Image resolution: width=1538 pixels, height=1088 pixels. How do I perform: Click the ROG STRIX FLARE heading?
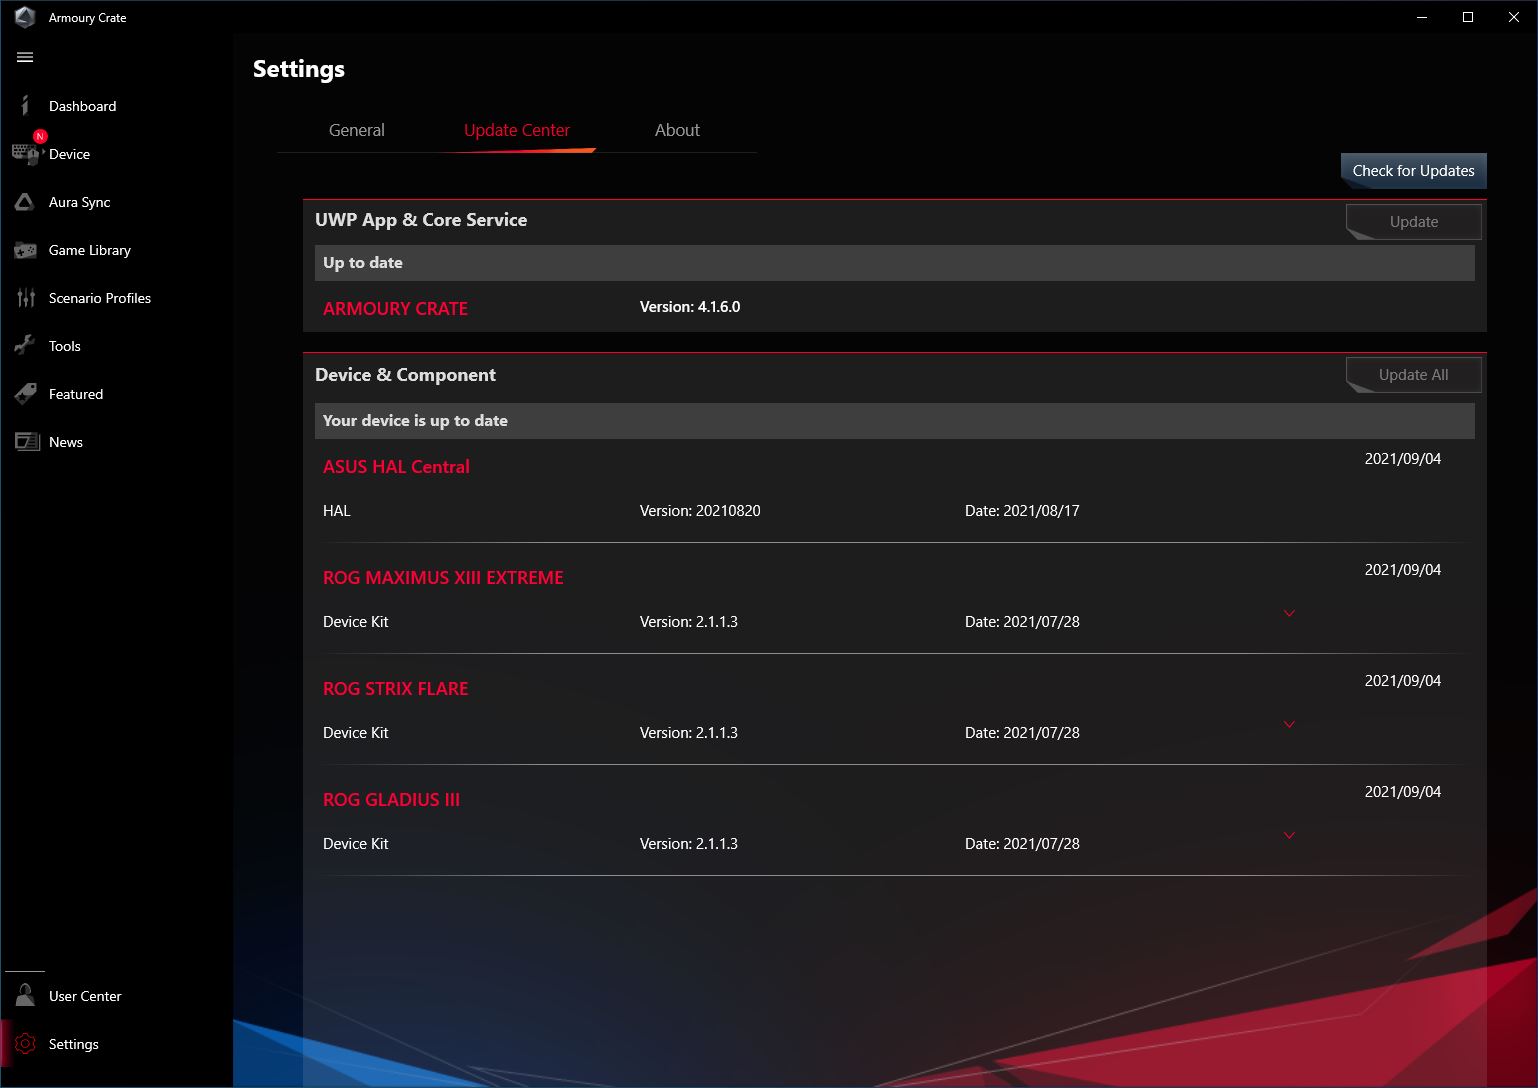pyautogui.click(x=395, y=689)
